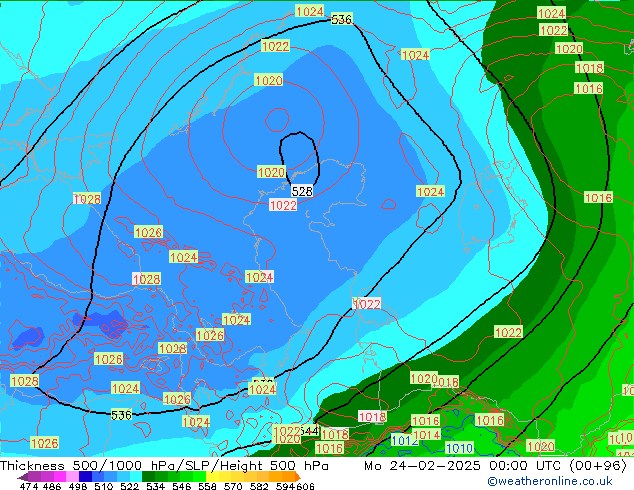
Task: Click the legend value 558
Action: pos(207,486)
